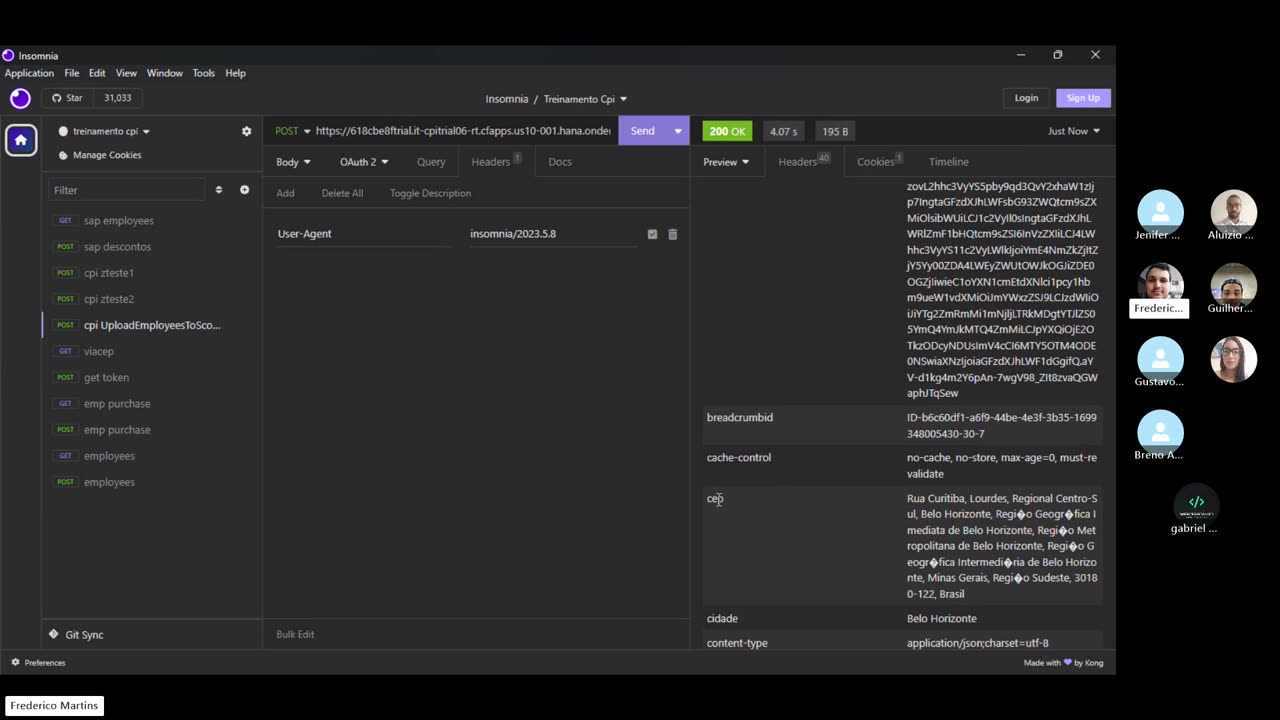This screenshot has height=720, width=1280.
Task: Click the GitHub Star button
Action: [x=68, y=98]
